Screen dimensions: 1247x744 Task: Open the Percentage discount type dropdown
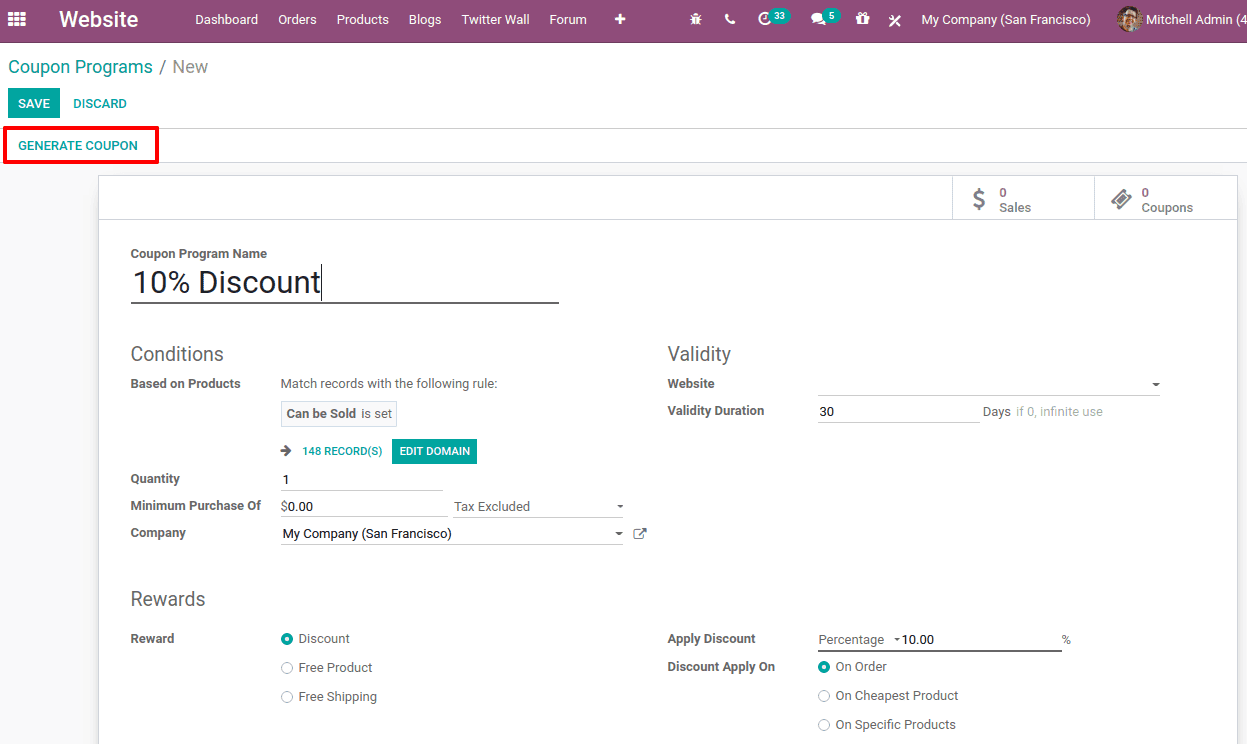click(x=858, y=640)
